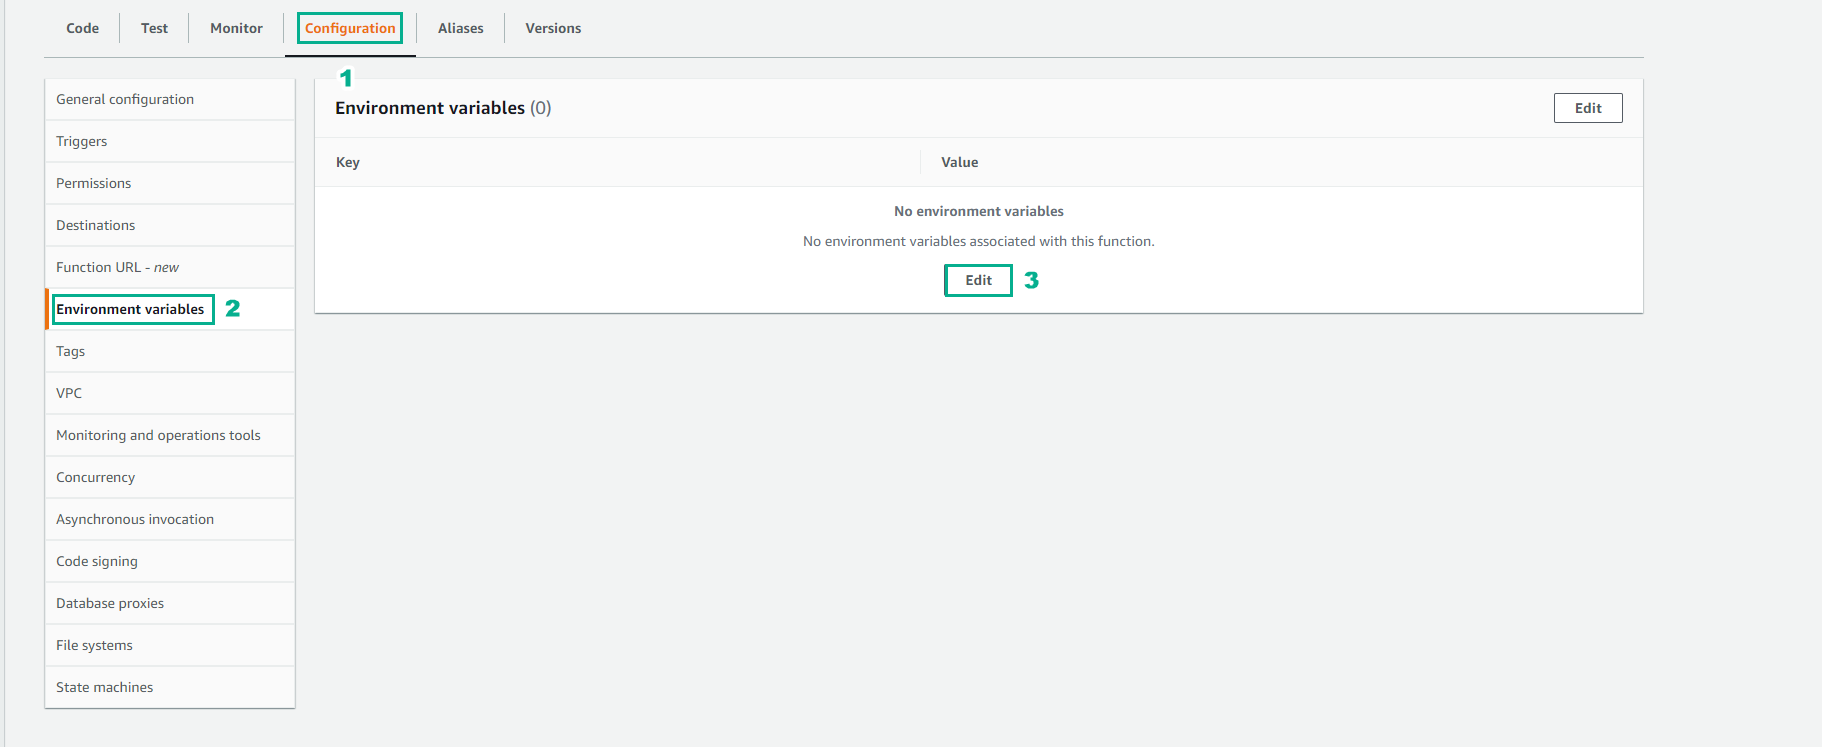Screen dimensions: 1822x747
Task: Click the Key column header
Action: (x=348, y=162)
